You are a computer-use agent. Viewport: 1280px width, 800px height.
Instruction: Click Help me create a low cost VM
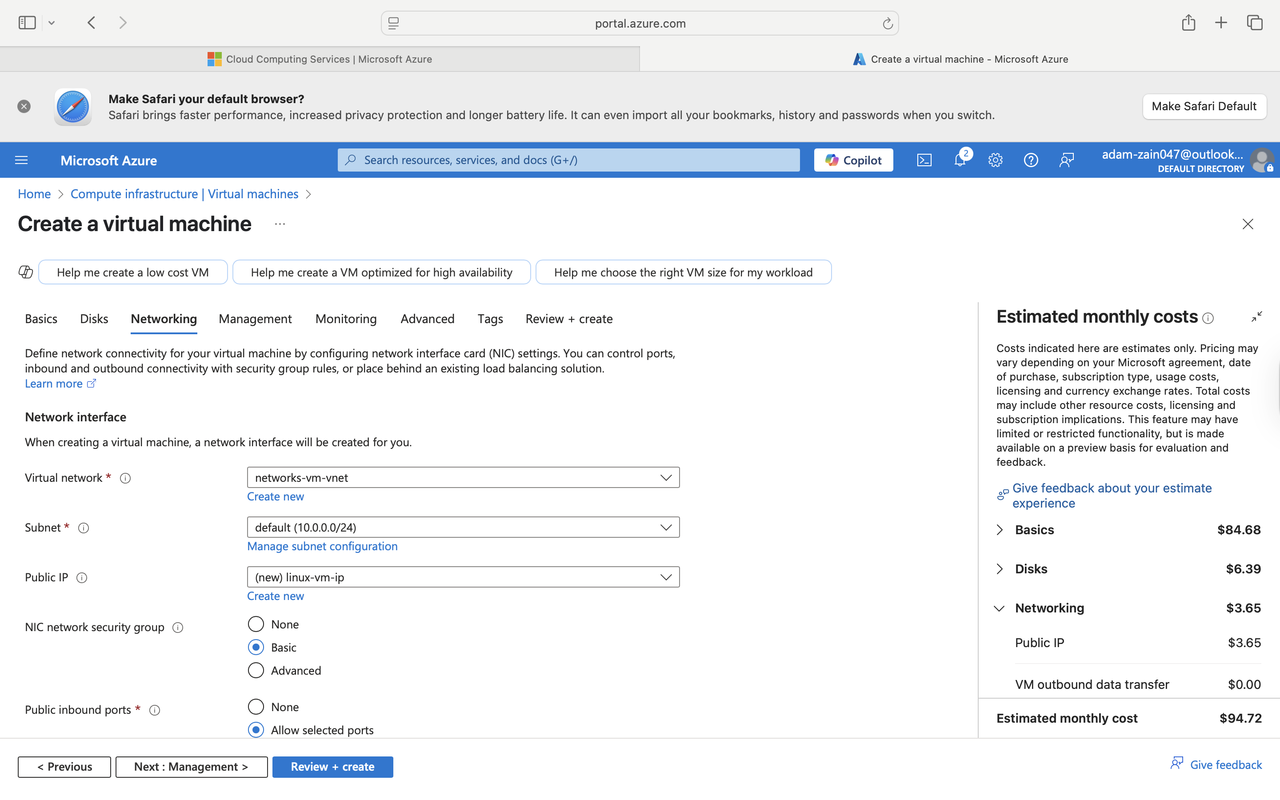[x=133, y=272]
